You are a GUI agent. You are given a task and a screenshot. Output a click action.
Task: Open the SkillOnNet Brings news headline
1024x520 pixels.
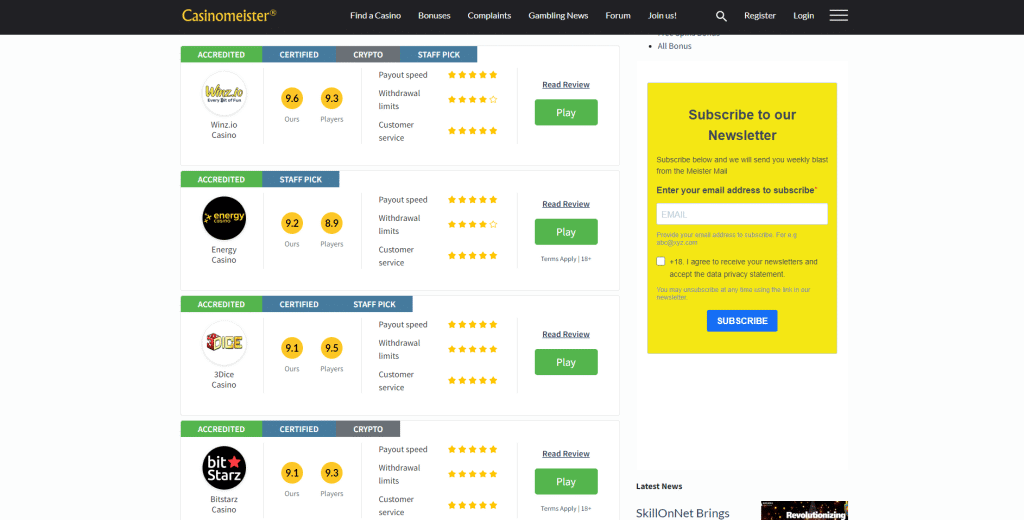(x=682, y=513)
